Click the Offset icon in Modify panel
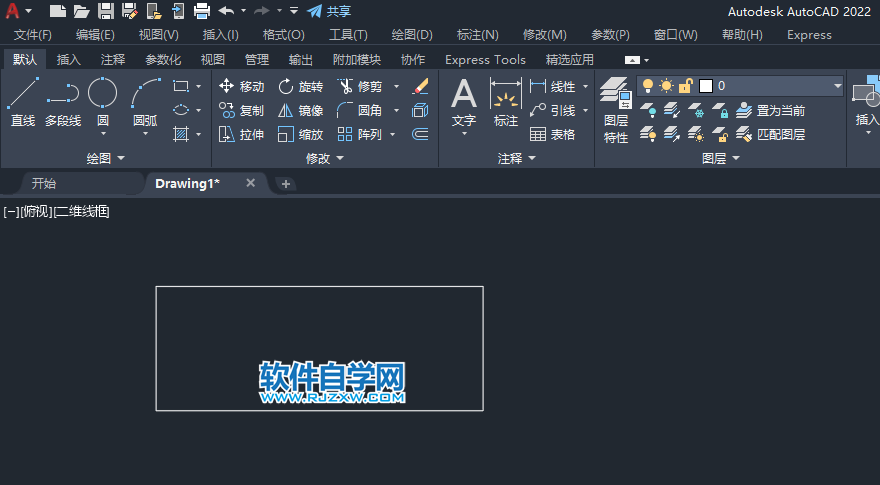Image resolution: width=880 pixels, height=485 pixels. point(420,134)
